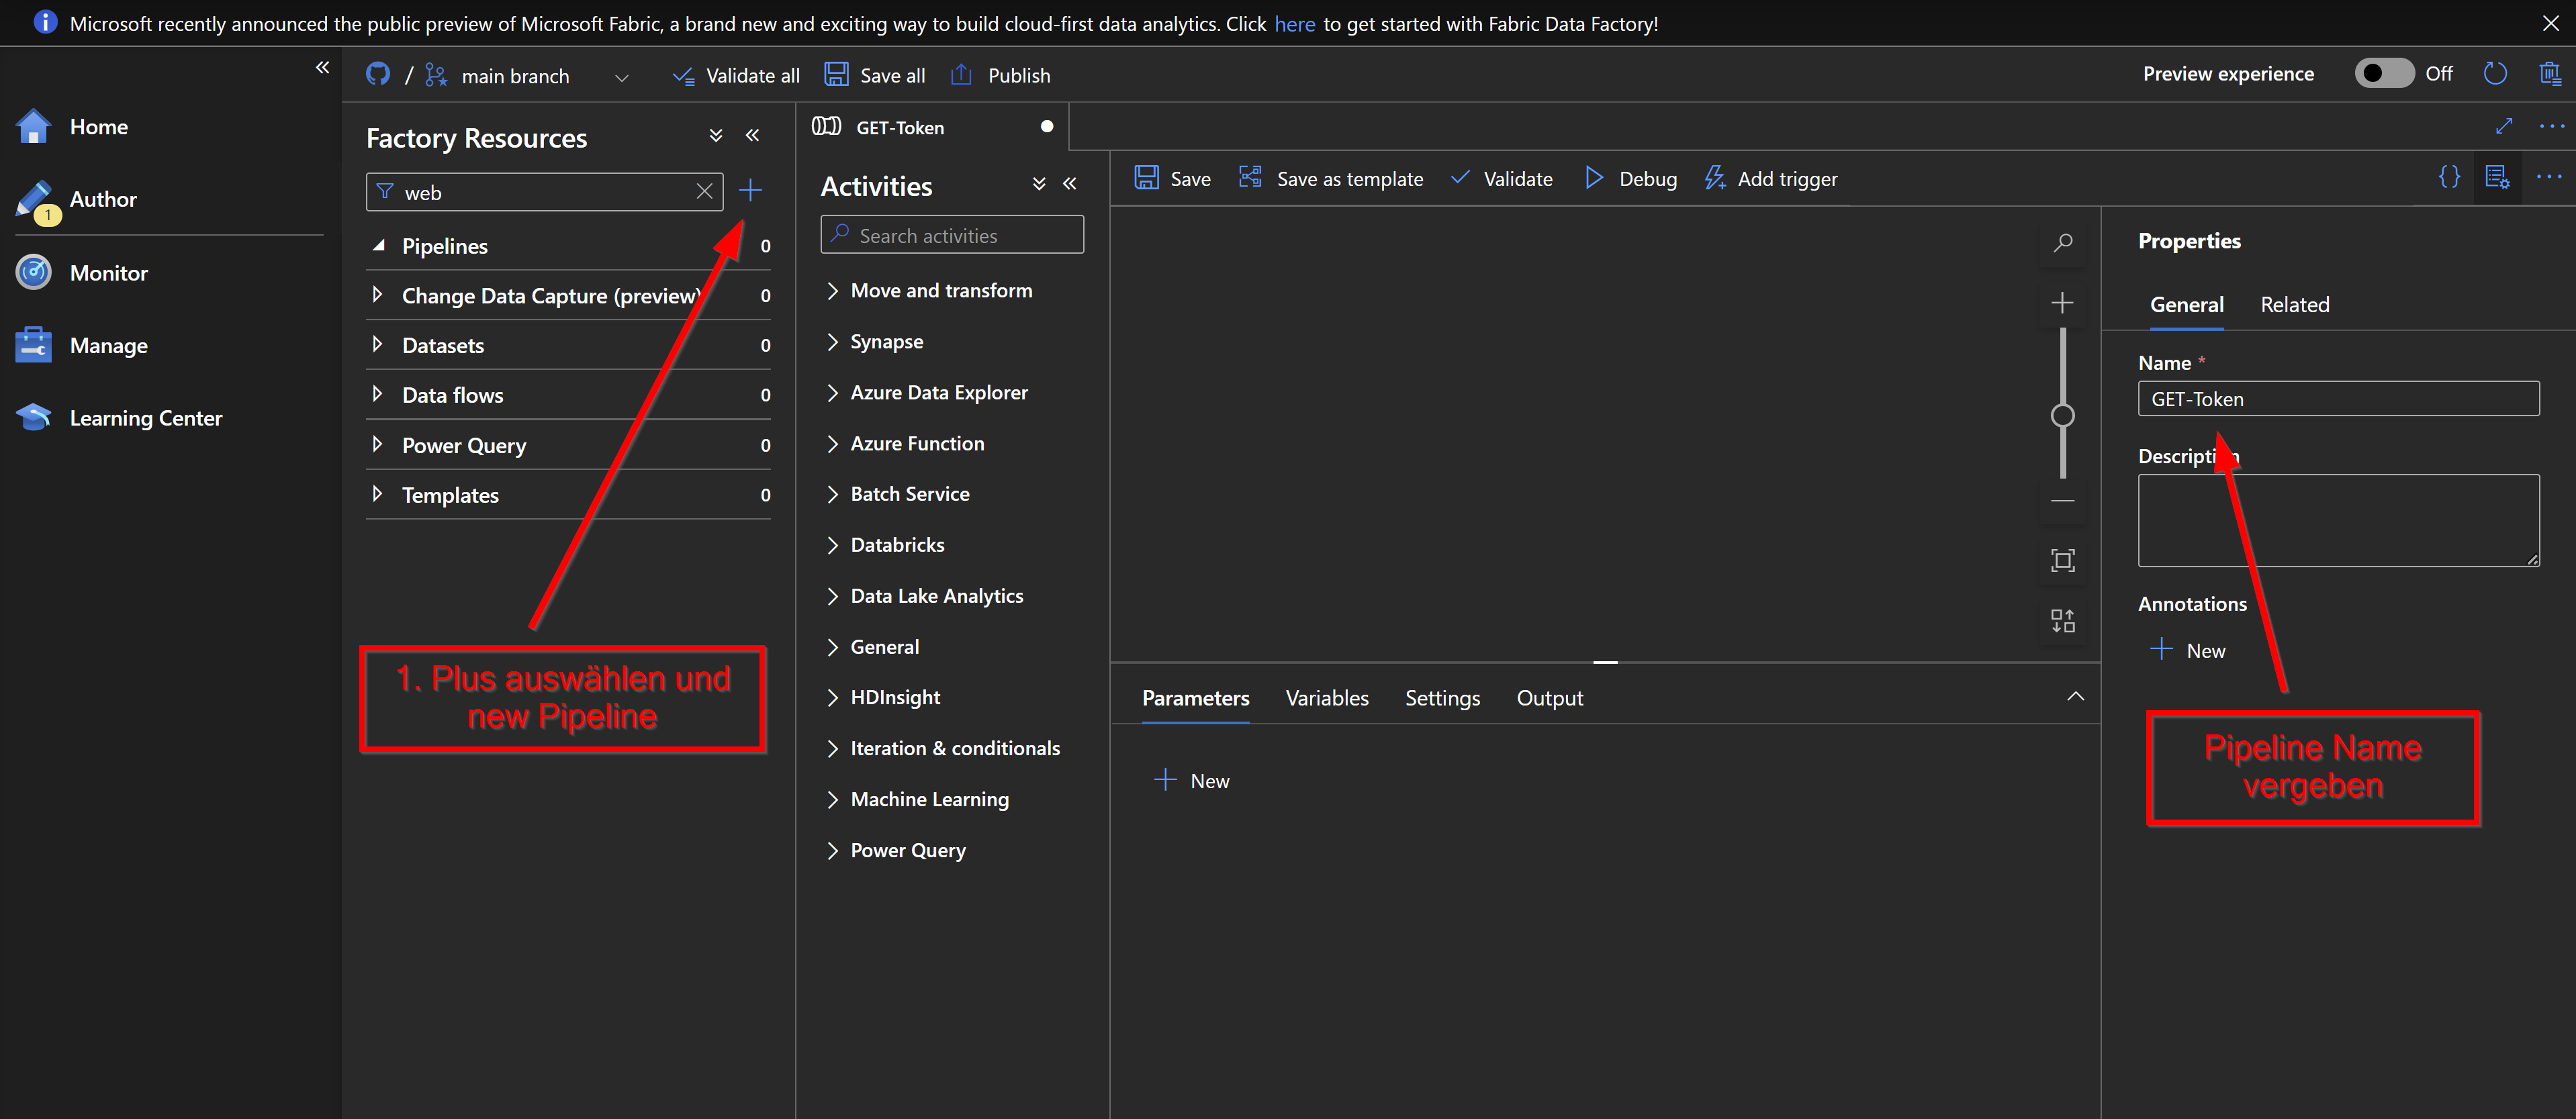Collapse the left navigation sidebar
The image size is (2576, 1119).
click(322, 67)
